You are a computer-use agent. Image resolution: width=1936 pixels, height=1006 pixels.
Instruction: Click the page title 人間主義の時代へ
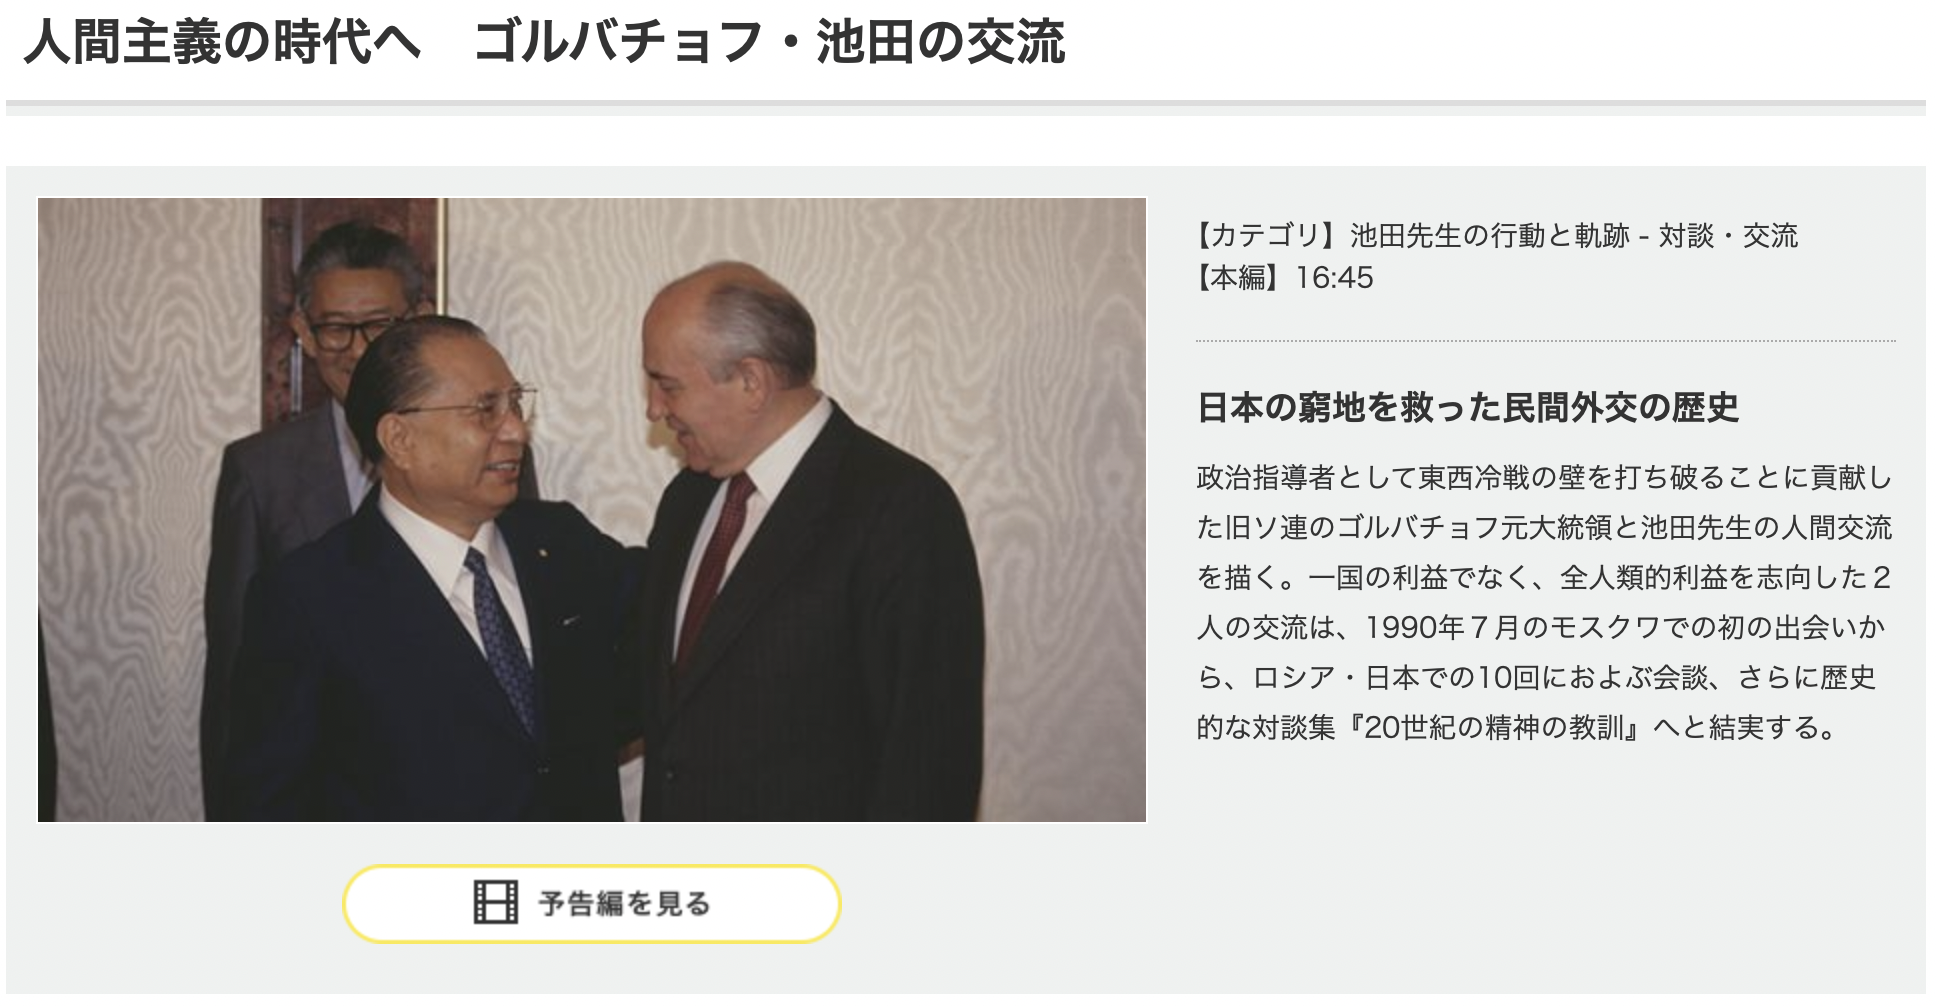(222, 43)
